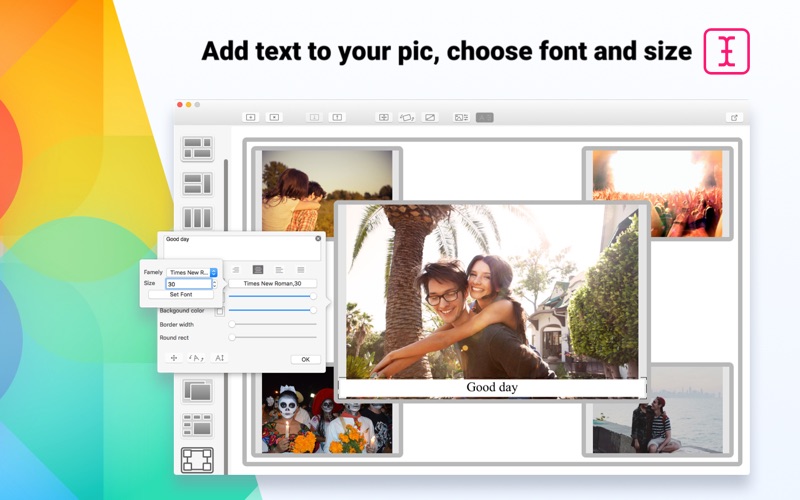Set text alignment to right
The image size is (800, 500).
coord(236,269)
